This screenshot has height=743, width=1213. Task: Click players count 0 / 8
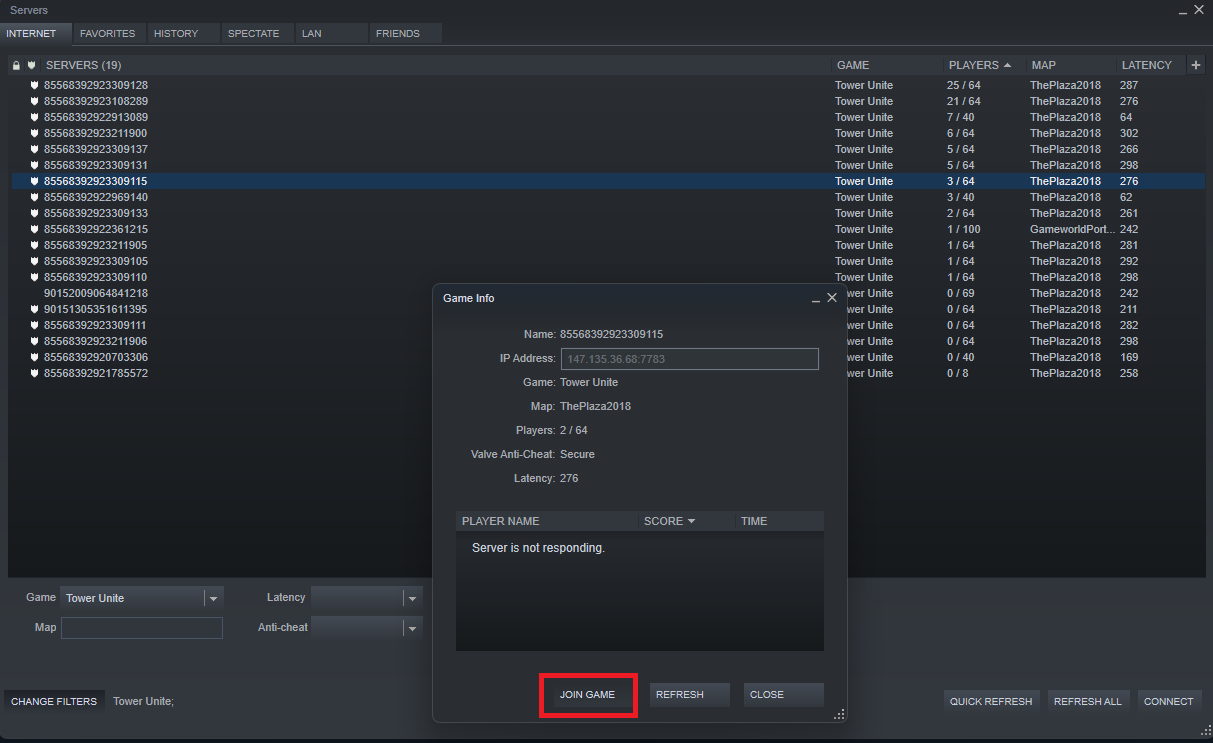point(958,373)
